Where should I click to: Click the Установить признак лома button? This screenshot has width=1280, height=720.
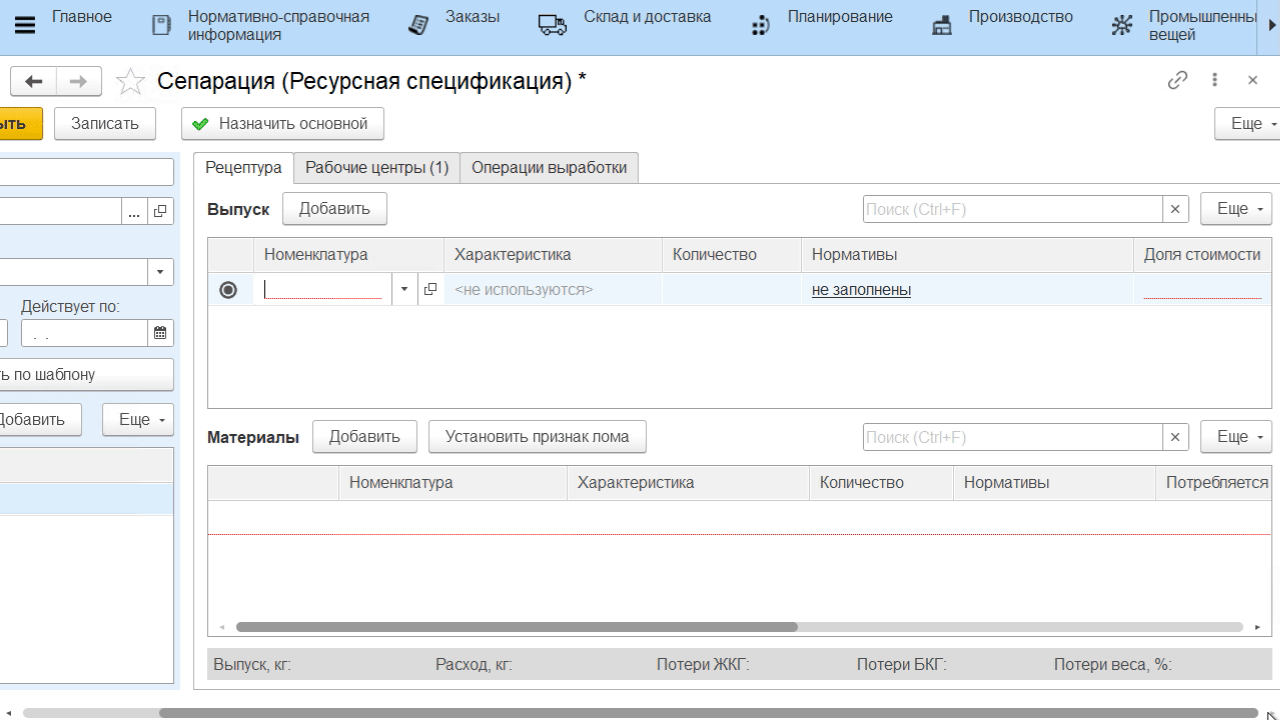coord(537,436)
